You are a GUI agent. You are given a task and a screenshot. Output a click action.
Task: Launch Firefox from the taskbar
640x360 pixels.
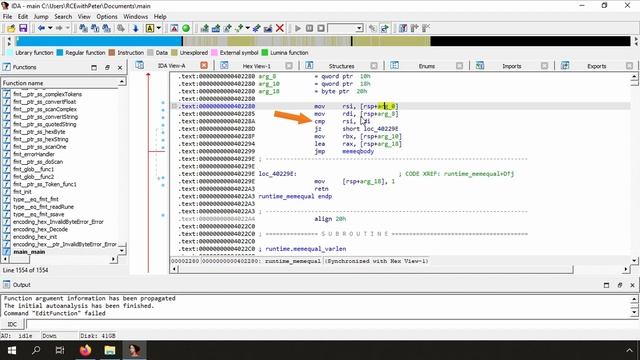pos(85,350)
